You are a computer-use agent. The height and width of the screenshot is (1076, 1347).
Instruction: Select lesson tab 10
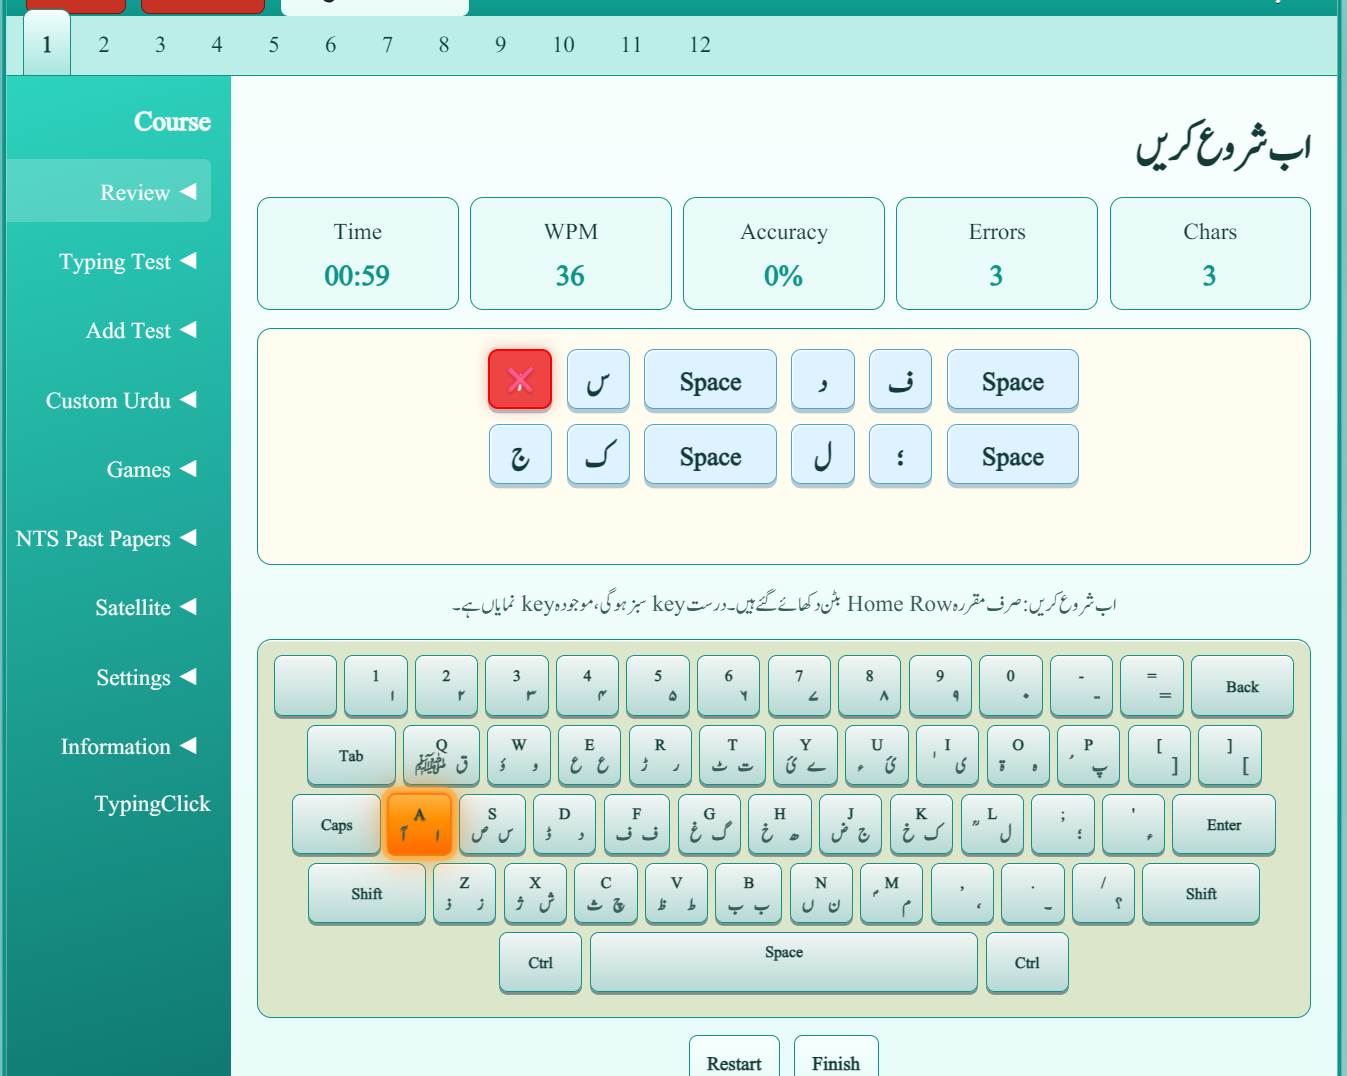tap(564, 45)
